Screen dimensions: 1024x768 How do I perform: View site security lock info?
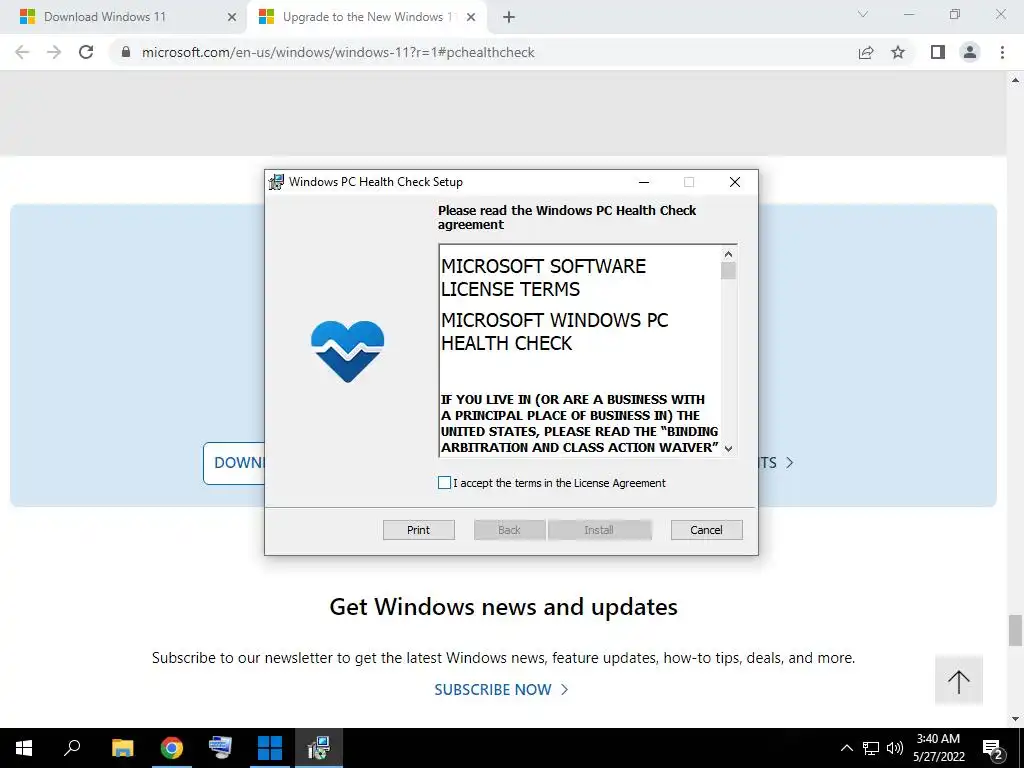pyautogui.click(x=126, y=52)
